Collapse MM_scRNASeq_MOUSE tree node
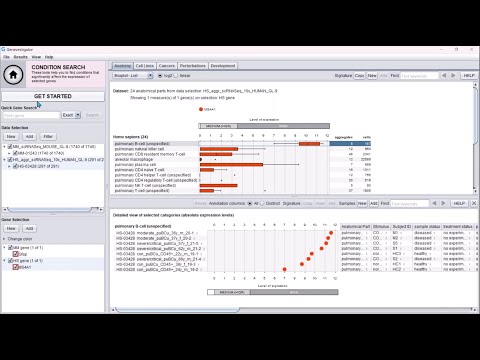480x360 pixels. (x=4, y=147)
